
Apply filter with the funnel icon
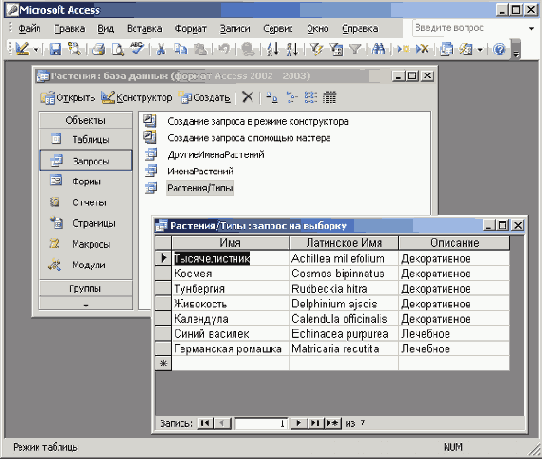click(x=356, y=49)
